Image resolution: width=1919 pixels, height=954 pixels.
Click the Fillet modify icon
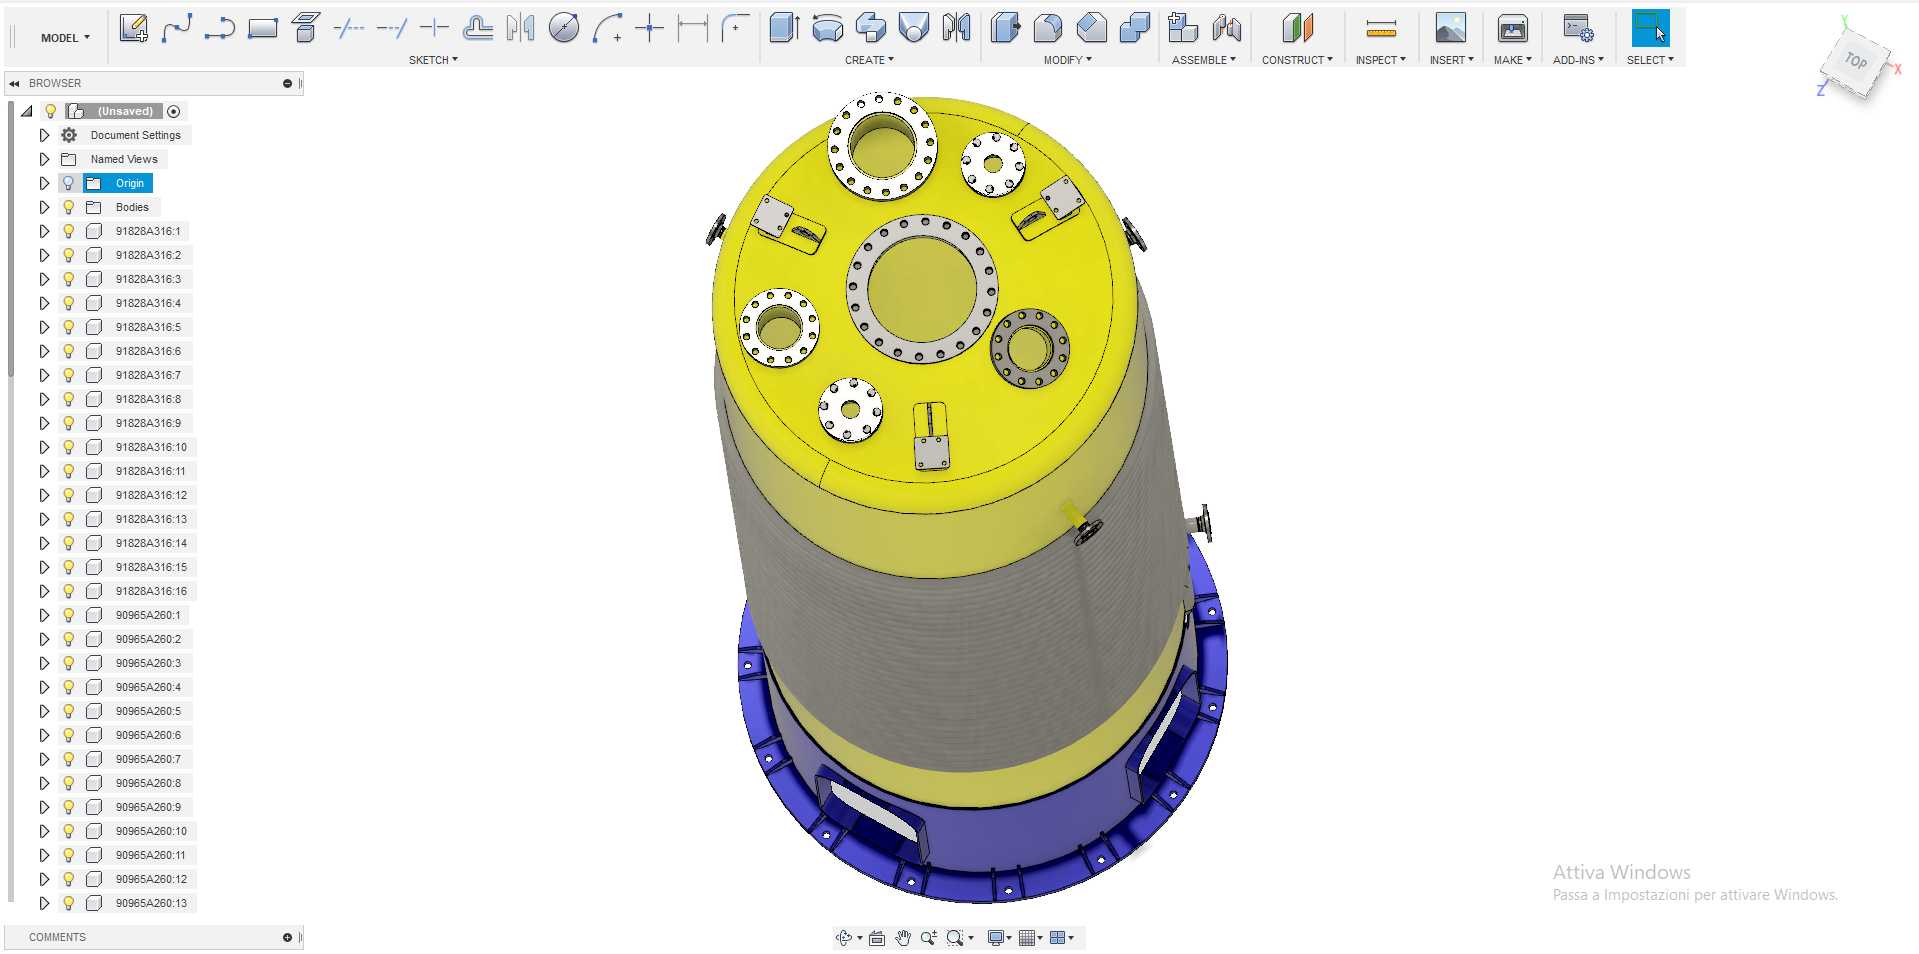pyautogui.click(x=1048, y=28)
